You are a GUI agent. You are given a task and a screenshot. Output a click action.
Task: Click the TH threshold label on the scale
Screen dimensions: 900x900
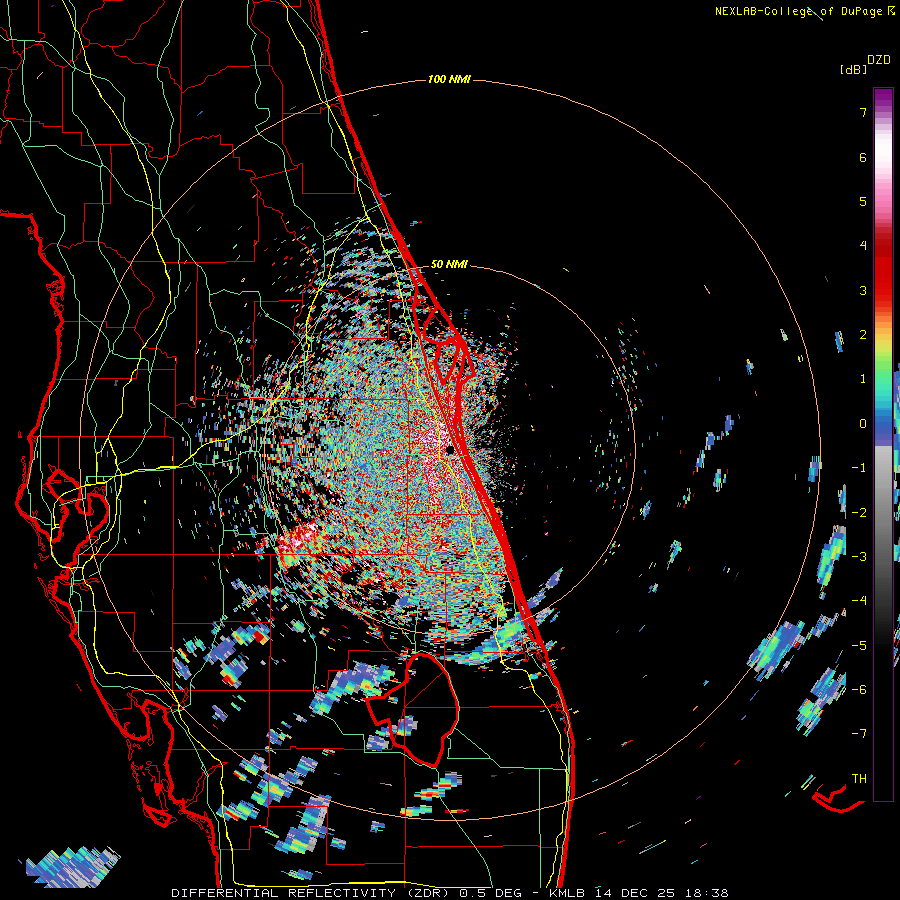[859, 778]
